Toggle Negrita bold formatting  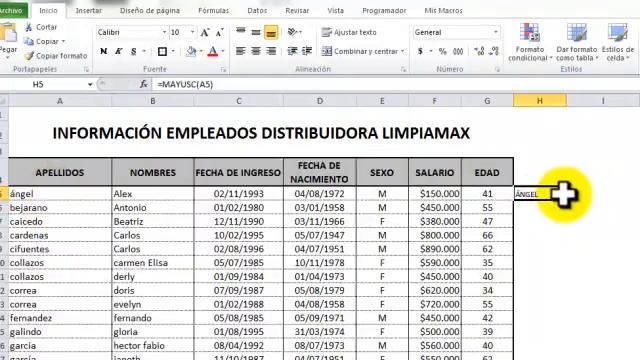104,51
